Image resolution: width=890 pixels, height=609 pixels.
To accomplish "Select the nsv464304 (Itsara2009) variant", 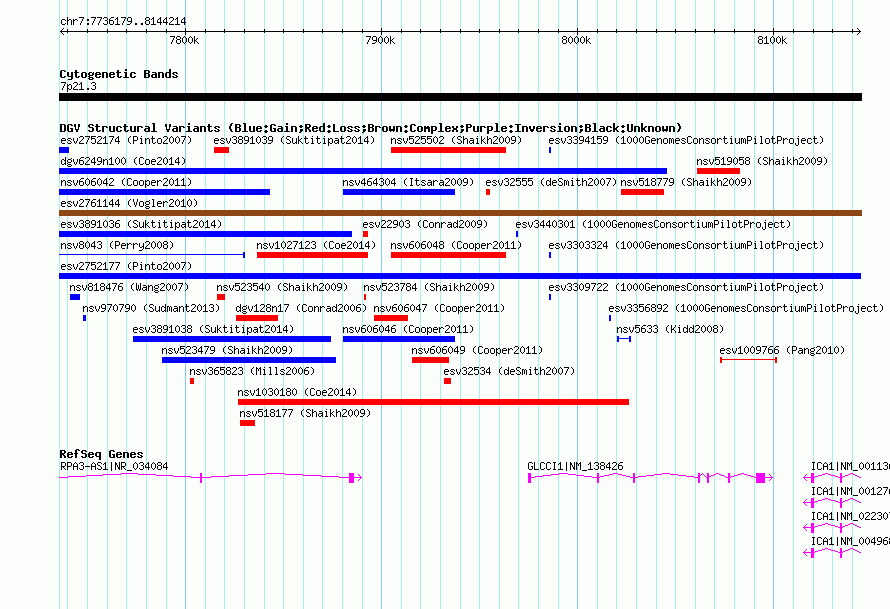I will tap(398, 192).
